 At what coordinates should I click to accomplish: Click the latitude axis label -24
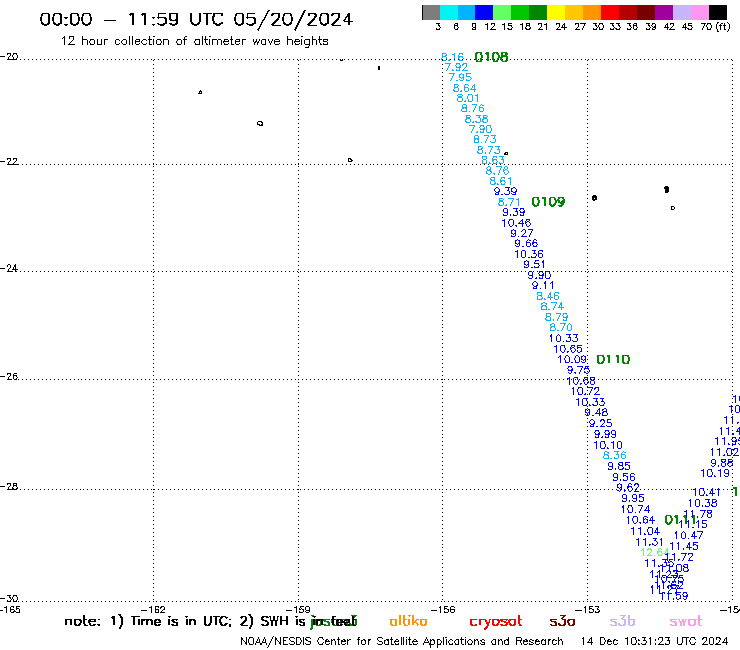(x=9, y=268)
